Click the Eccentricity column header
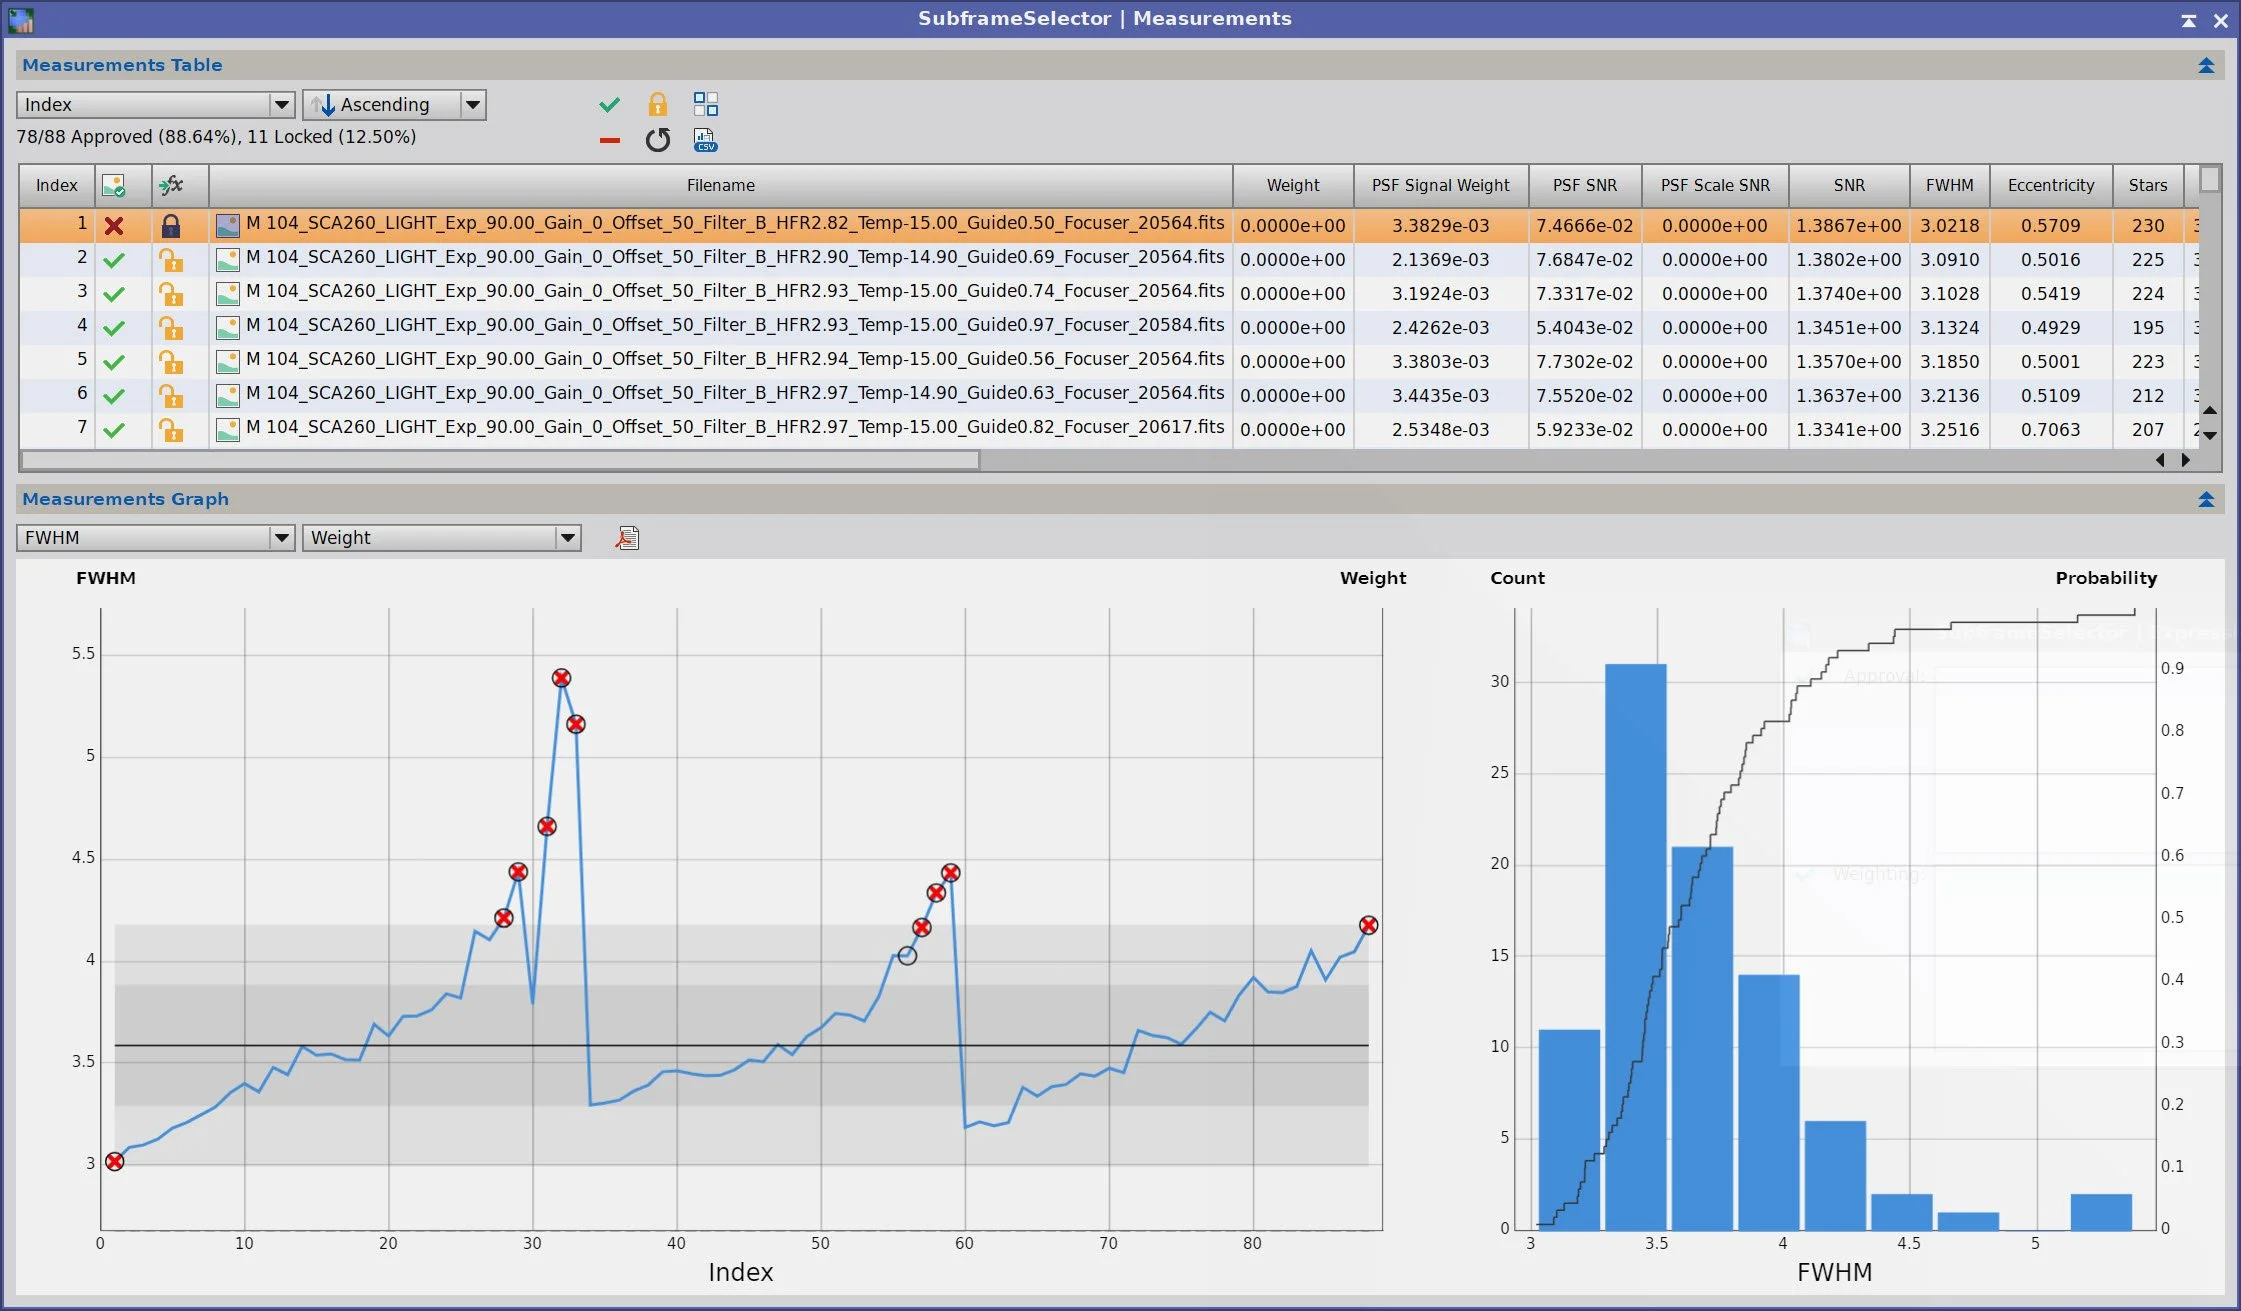Screen dimensions: 2241x1311 click(x=2050, y=185)
